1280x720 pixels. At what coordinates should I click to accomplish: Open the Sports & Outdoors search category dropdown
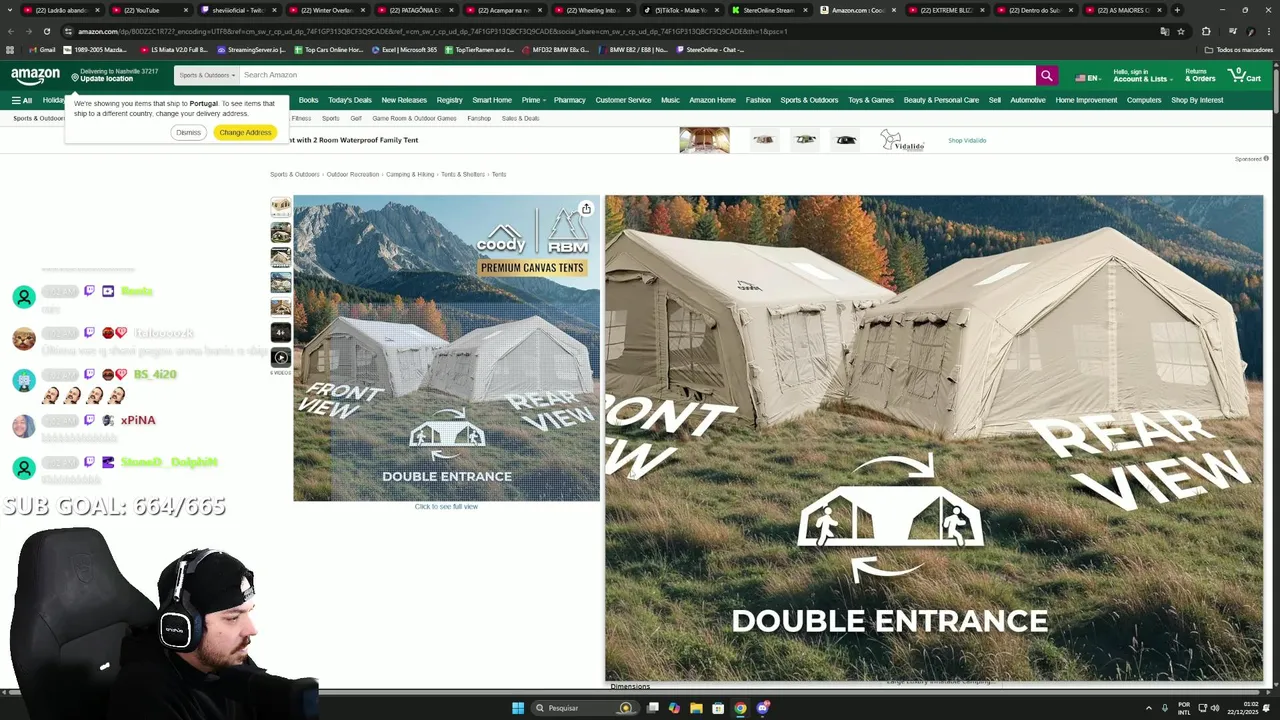pos(207,75)
